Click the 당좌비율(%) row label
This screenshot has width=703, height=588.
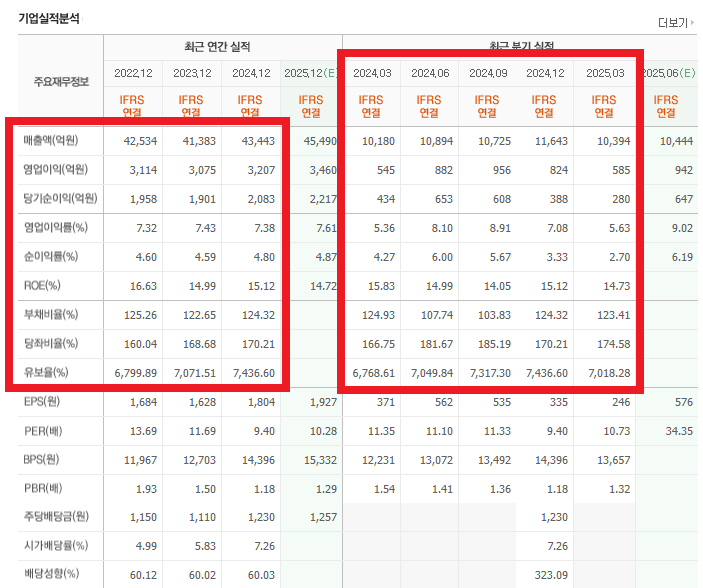pos(51,344)
